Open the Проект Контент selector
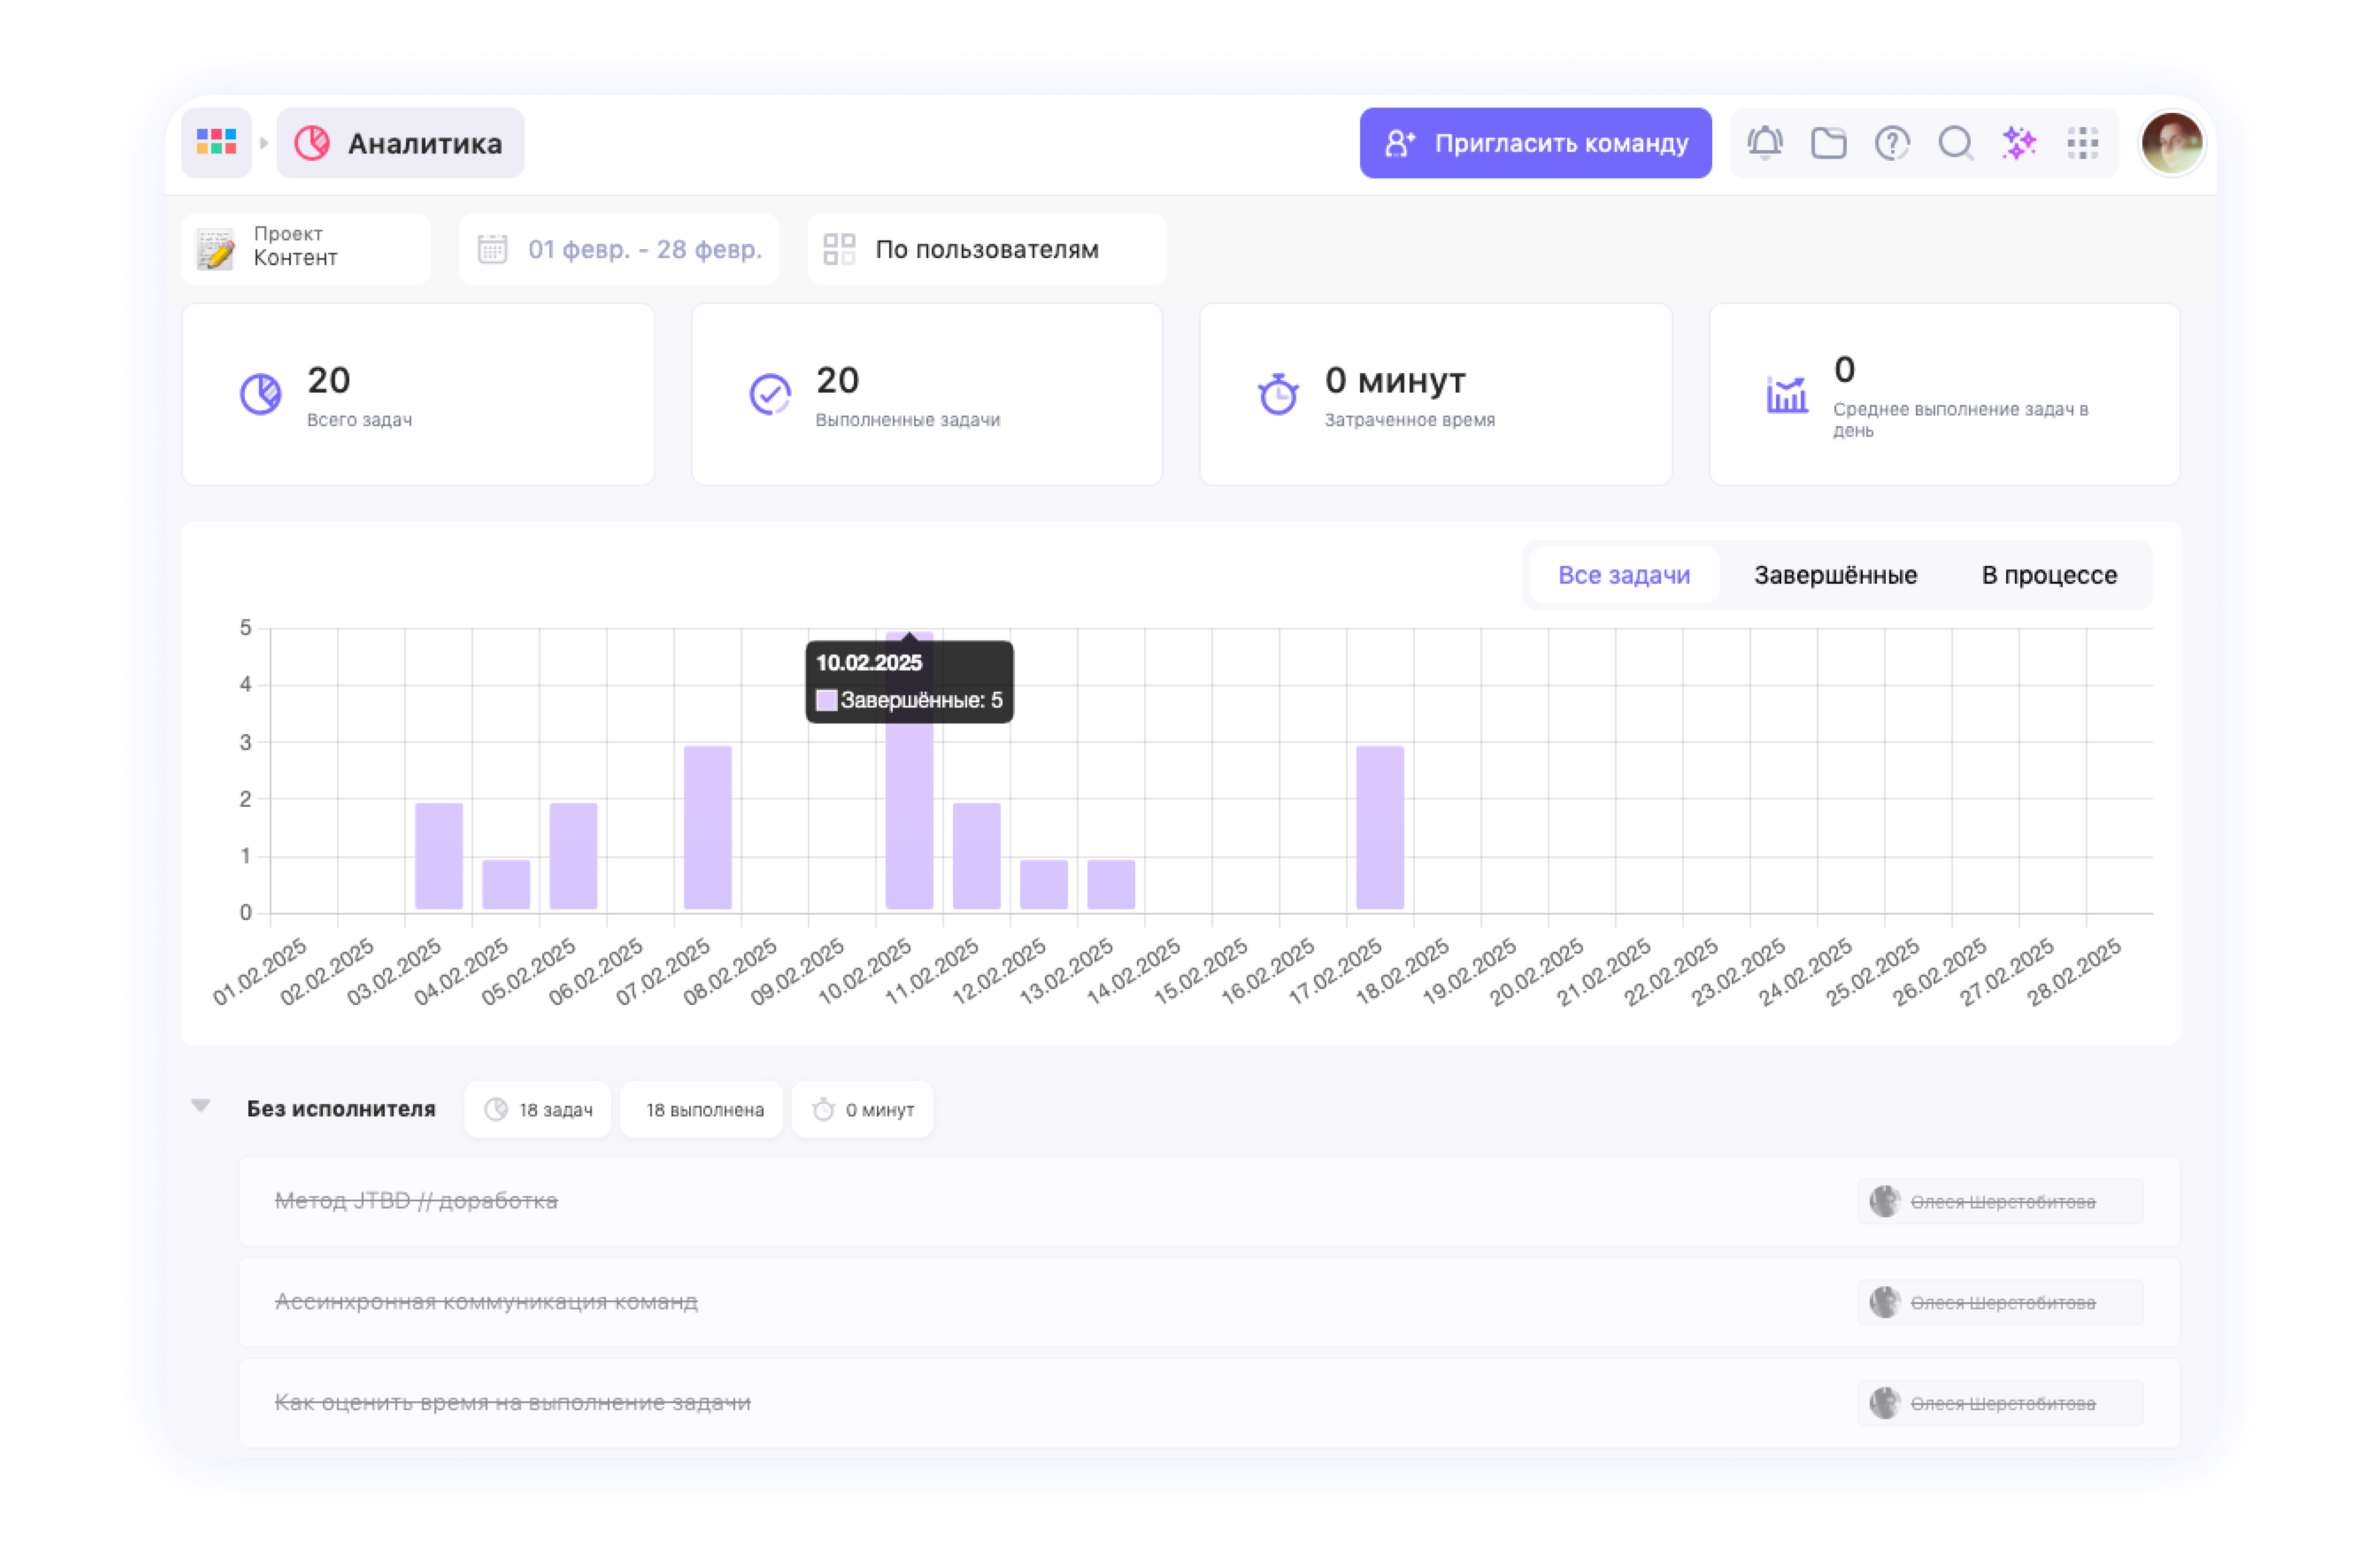This screenshot has width=2380, height=1555. (305, 248)
